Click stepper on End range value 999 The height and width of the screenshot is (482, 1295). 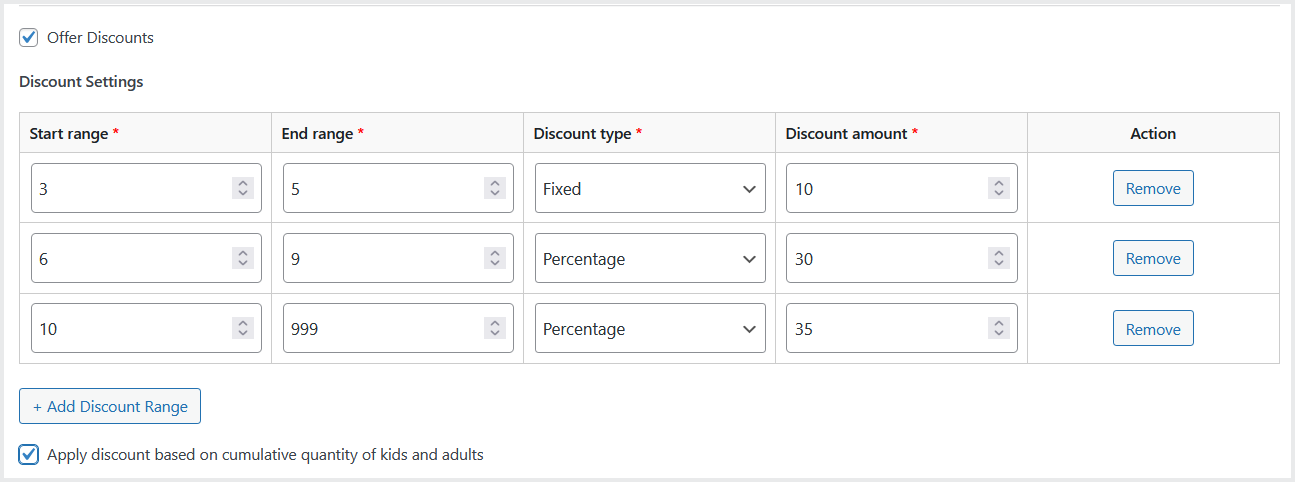(495, 329)
